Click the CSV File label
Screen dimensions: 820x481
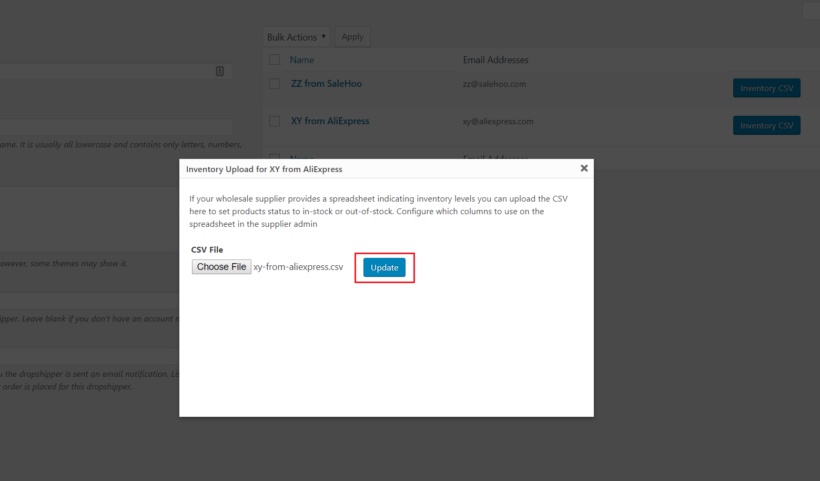click(207, 249)
